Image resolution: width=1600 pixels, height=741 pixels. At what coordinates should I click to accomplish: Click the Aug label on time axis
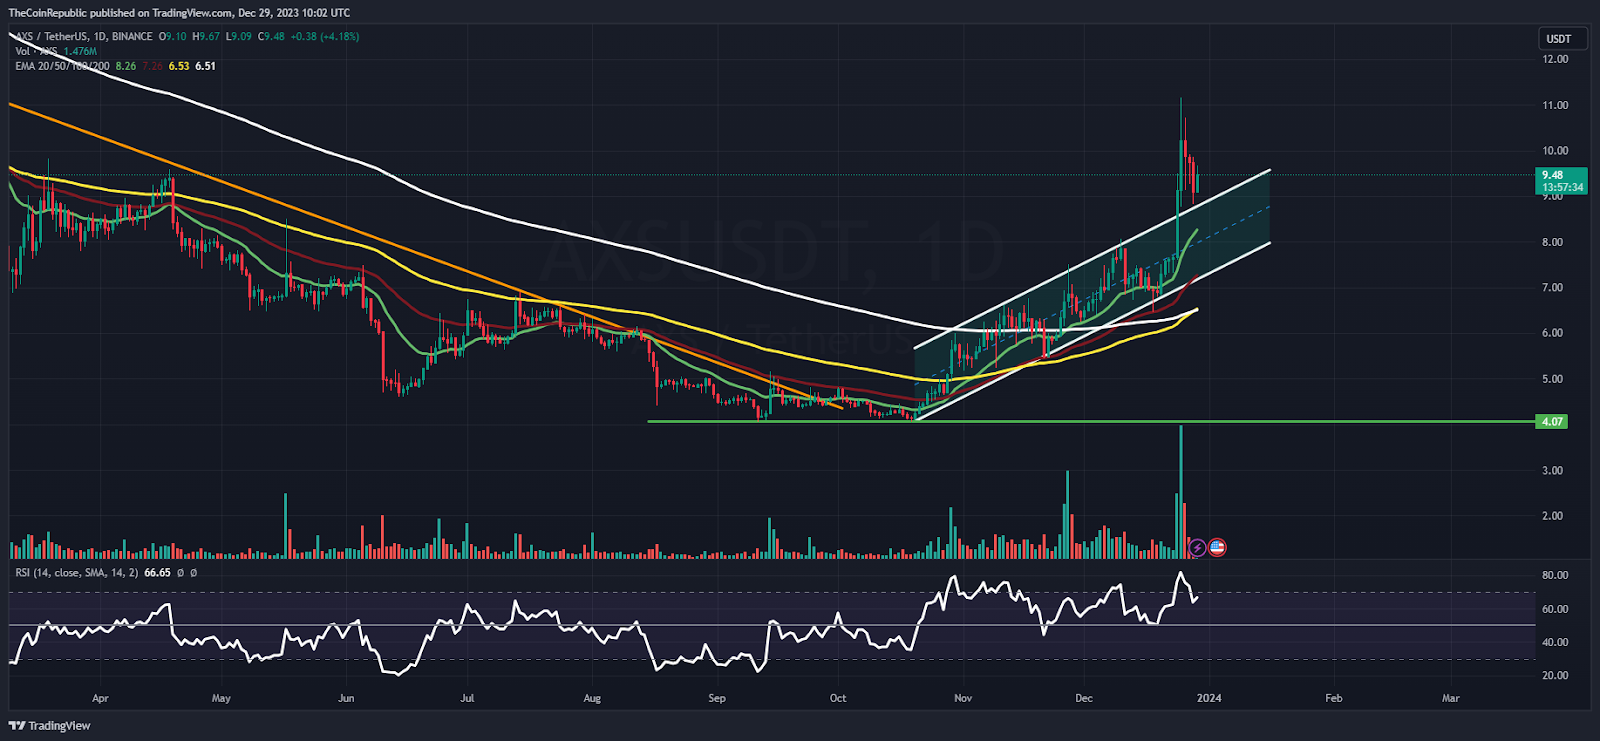(x=592, y=698)
